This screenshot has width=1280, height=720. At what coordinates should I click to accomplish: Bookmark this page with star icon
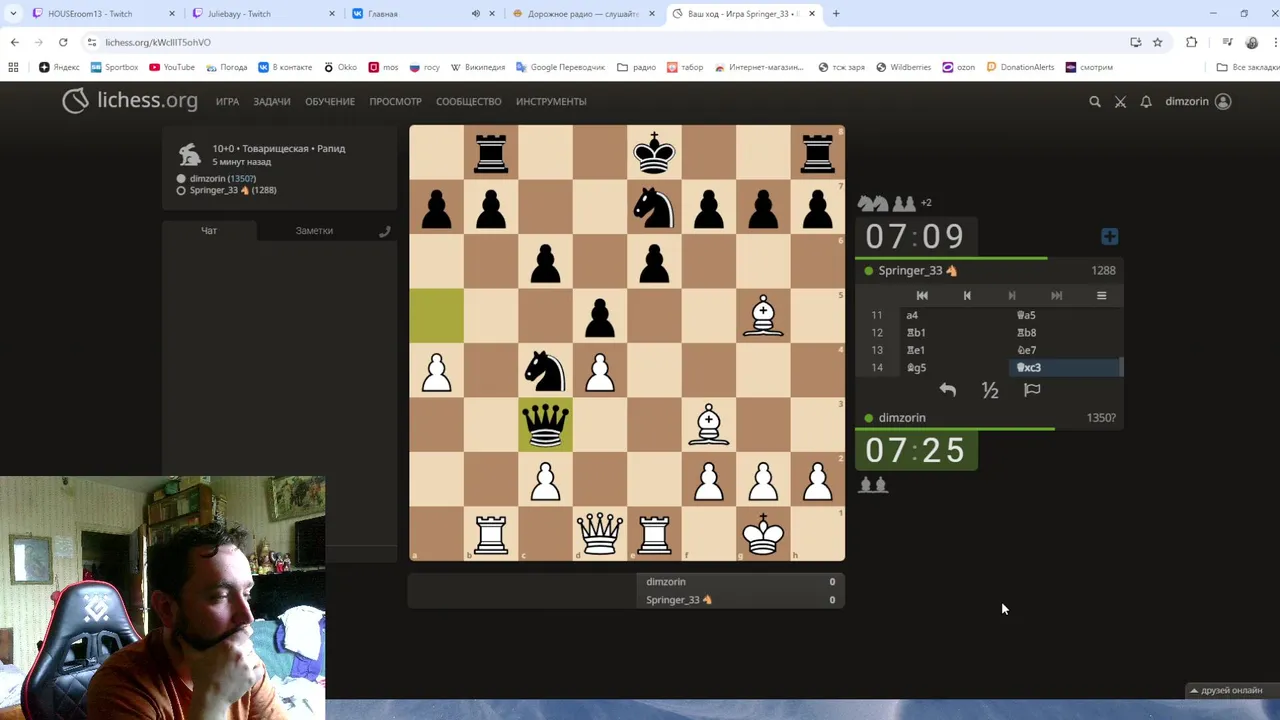[x=1157, y=42]
